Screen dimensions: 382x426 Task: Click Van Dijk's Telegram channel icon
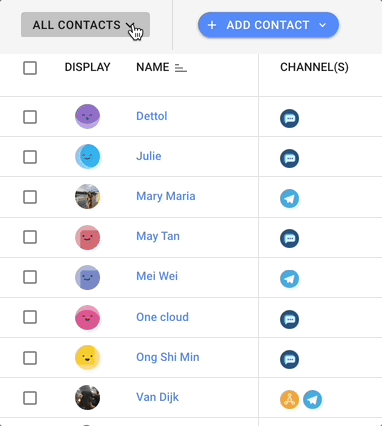pos(313,399)
